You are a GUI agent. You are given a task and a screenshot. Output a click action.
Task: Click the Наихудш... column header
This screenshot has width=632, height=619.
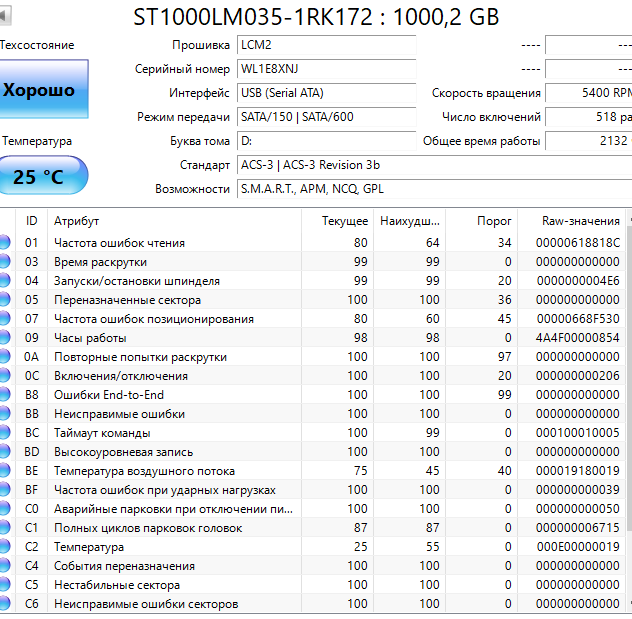[410, 221]
